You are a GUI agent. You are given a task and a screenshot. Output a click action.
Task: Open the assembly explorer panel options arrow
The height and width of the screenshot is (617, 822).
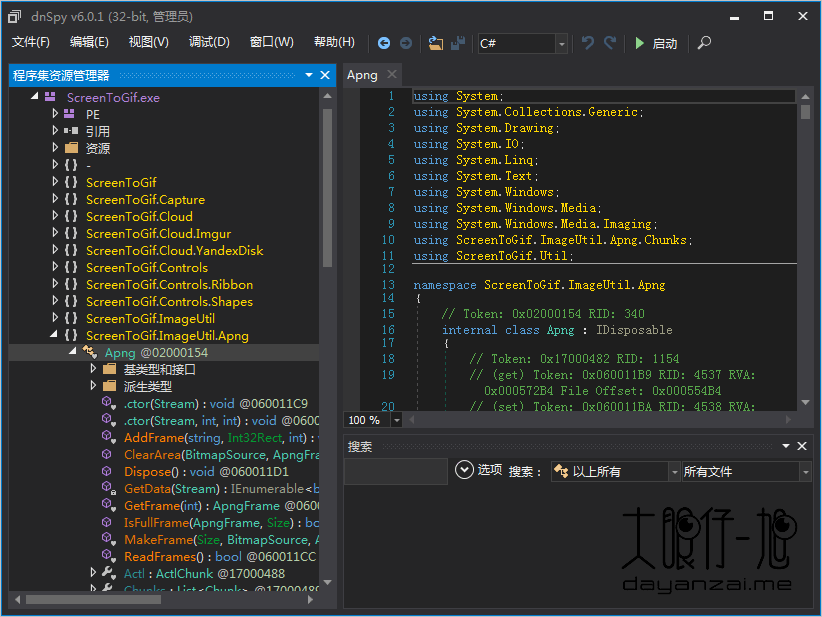point(309,75)
